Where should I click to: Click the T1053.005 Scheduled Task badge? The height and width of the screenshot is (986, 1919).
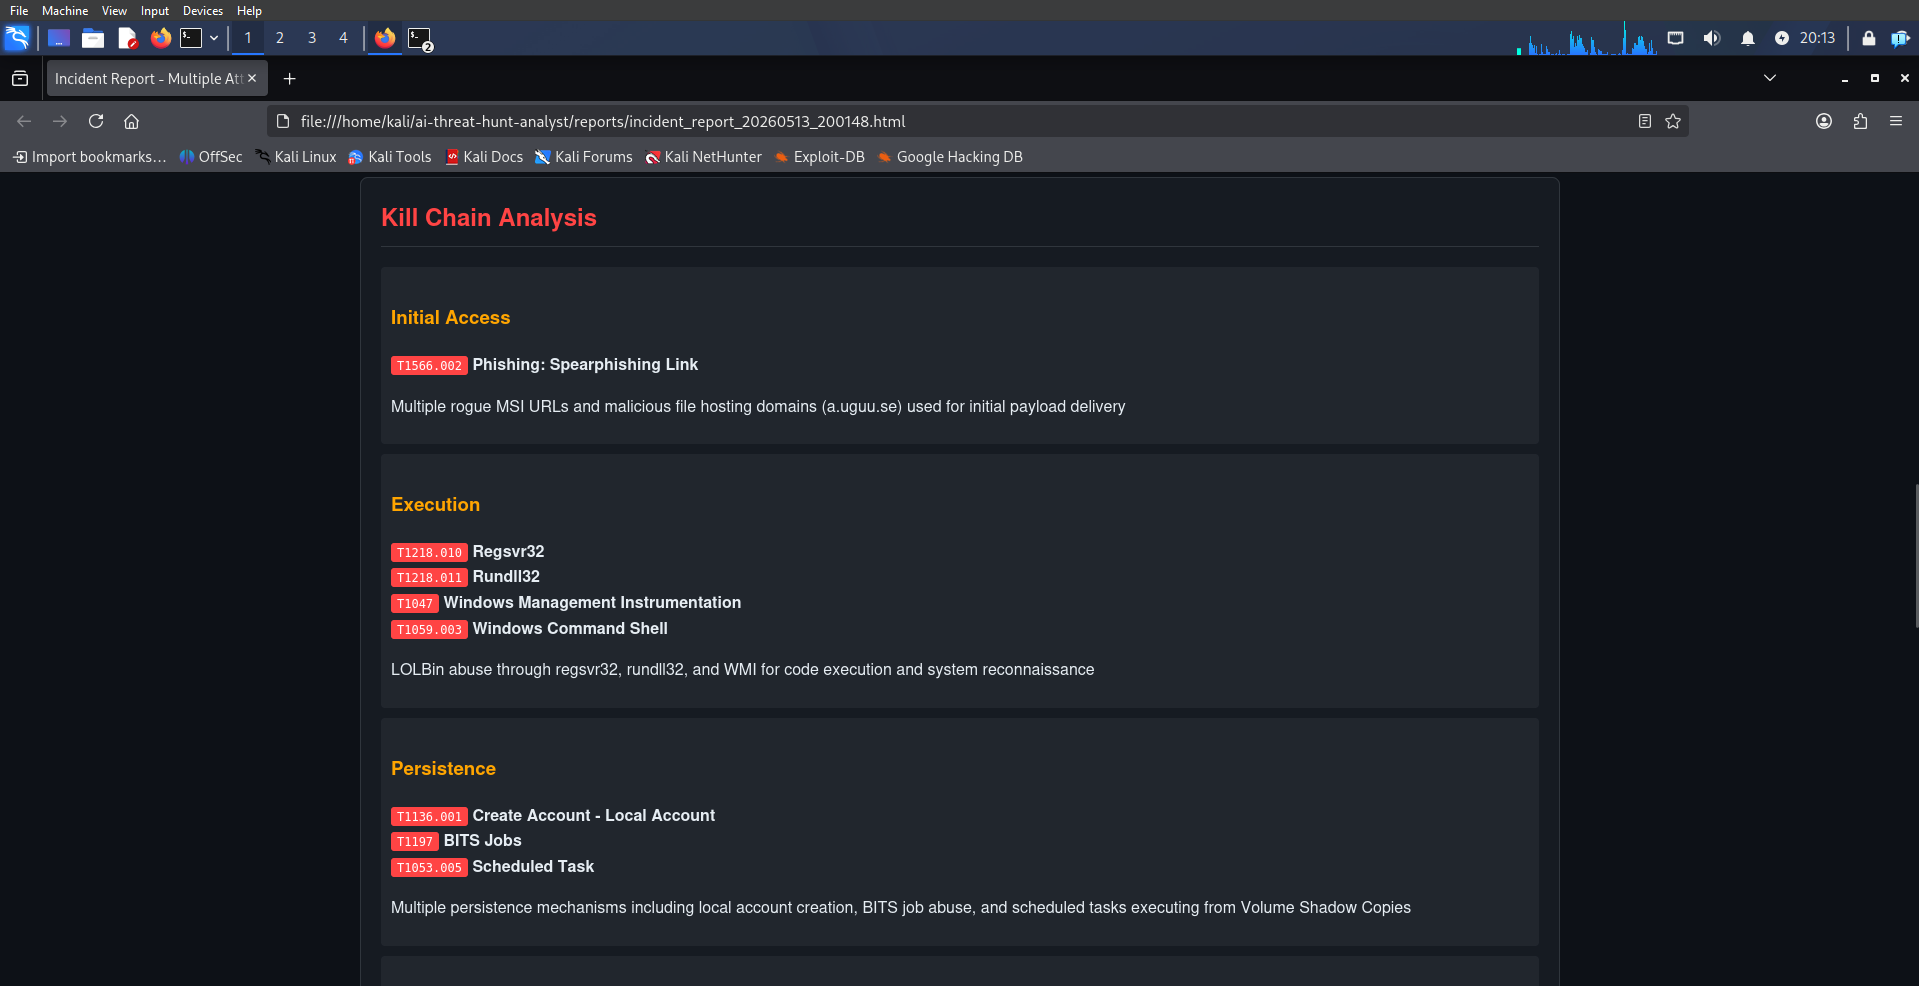tap(429, 868)
